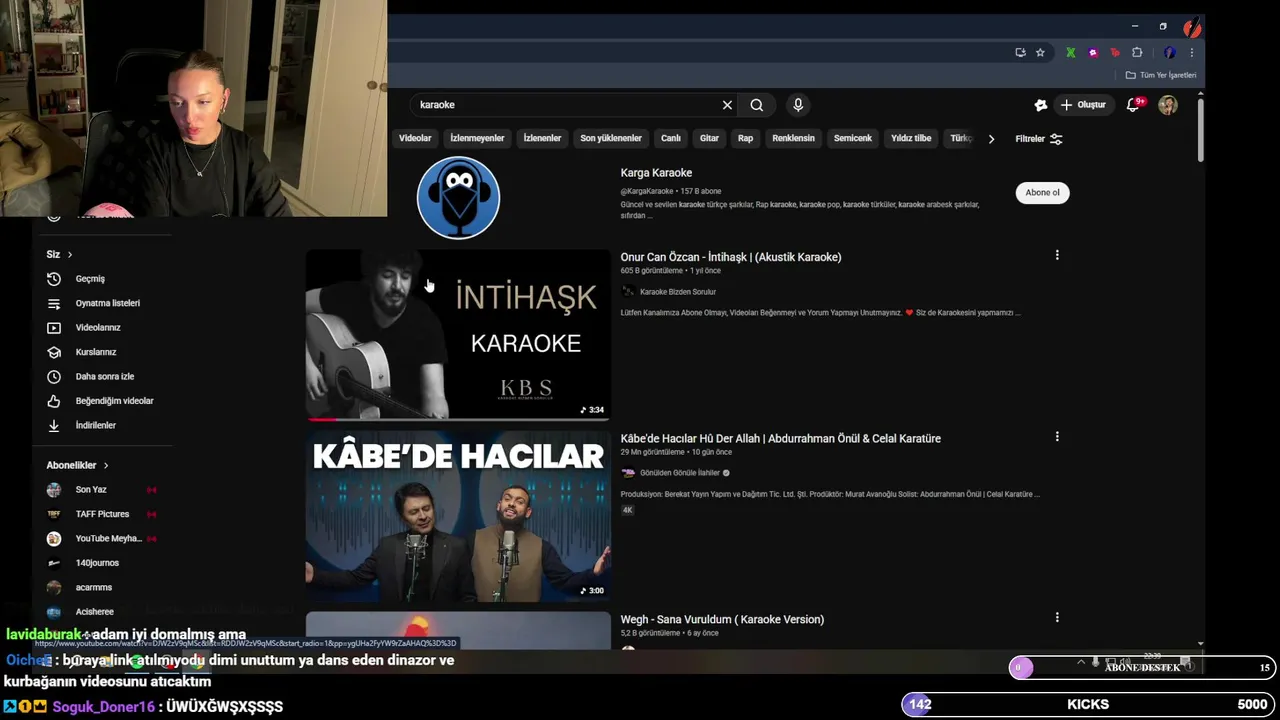Viewport: 1280px width, 720px height.
Task: Select the İzlenenler filter chip
Action: tap(542, 138)
